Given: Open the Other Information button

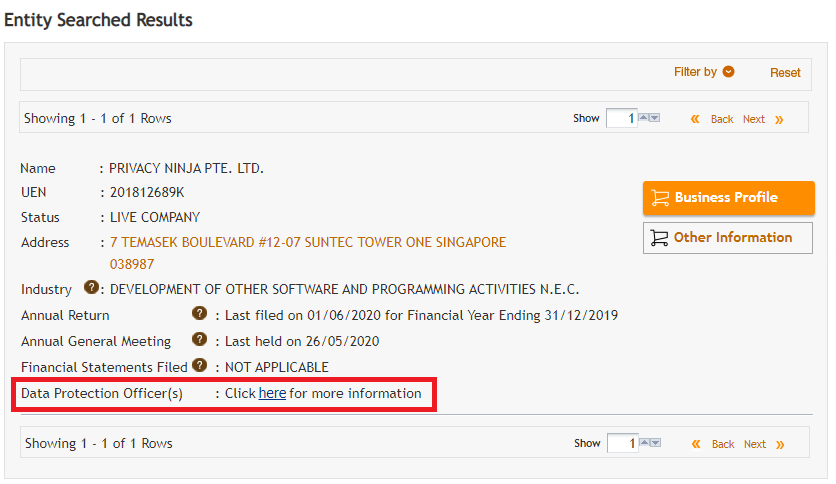Looking at the screenshot, I should click(728, 238).
